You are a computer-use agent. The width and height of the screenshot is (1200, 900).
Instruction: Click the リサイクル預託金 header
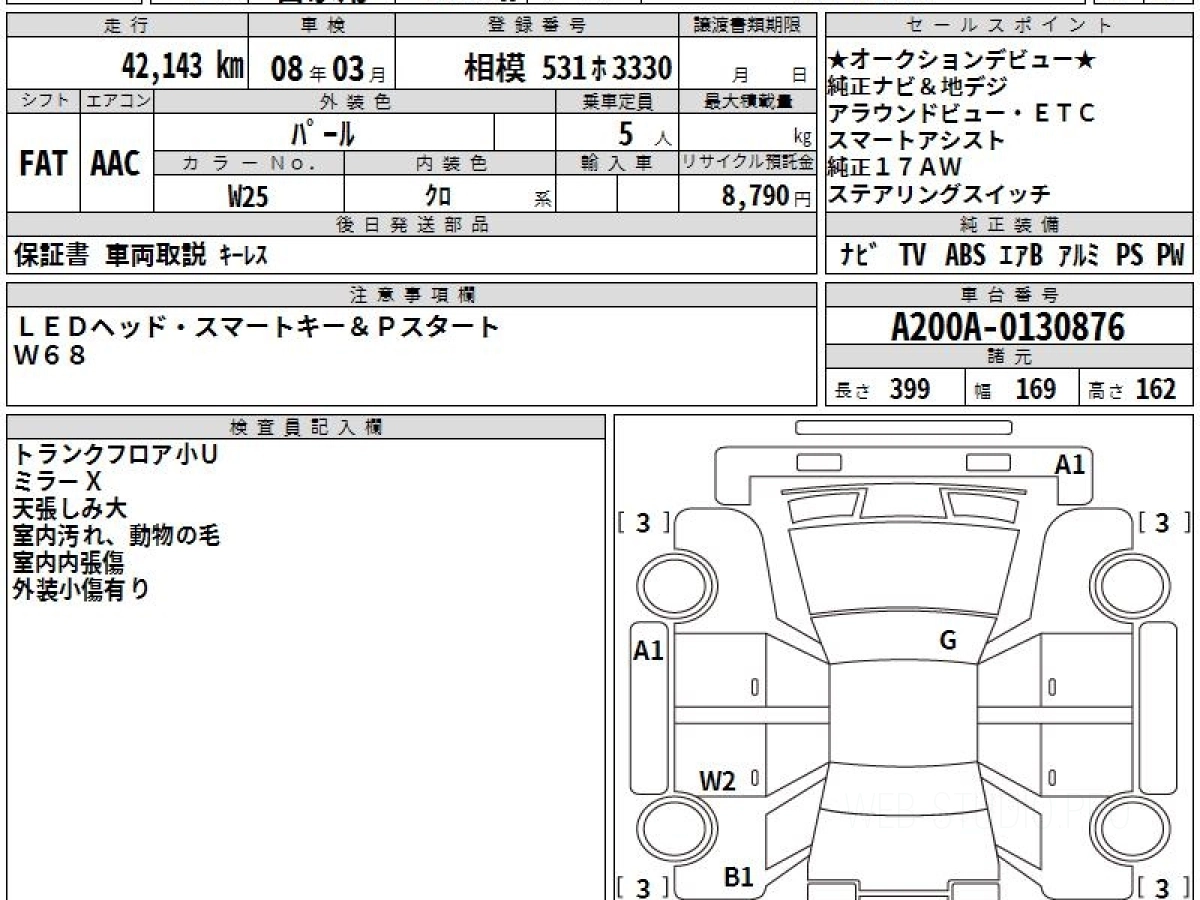click(748, 163)
